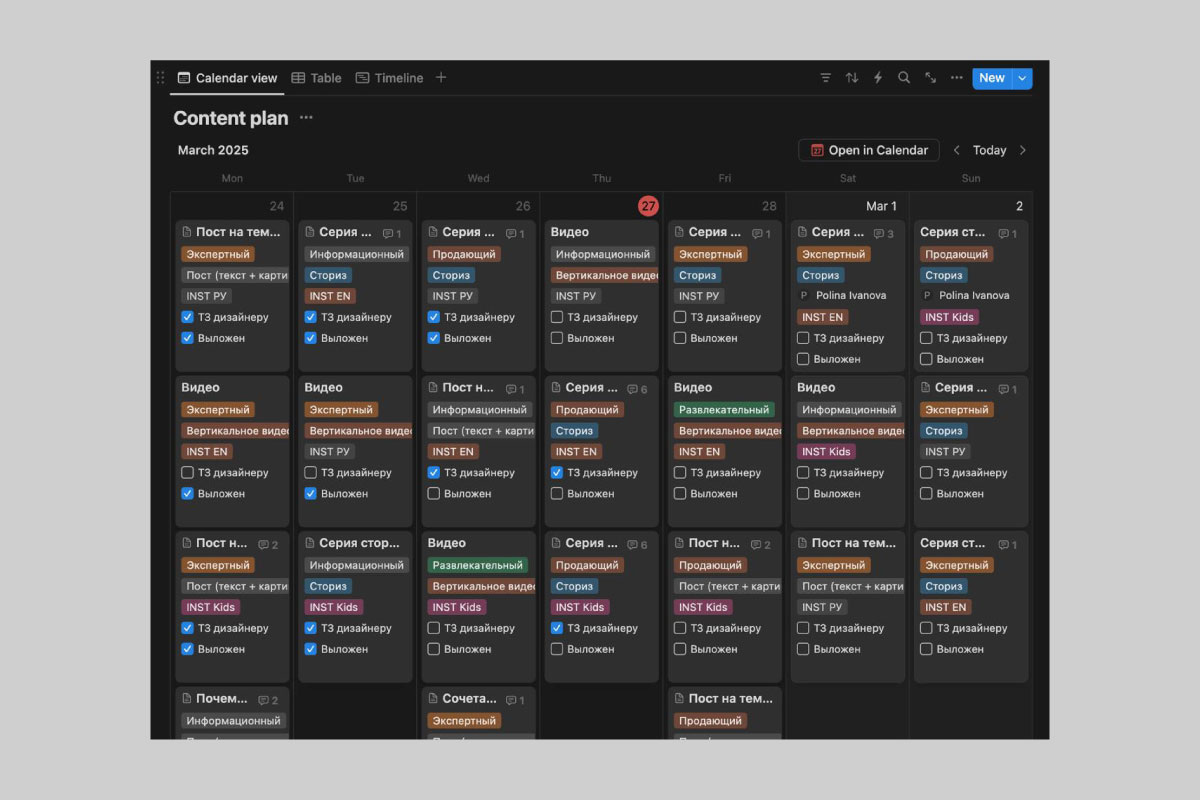Check Выложен on Thursday's Видео card
This screenshot has height=800, width=1200.
coord(557,338)
